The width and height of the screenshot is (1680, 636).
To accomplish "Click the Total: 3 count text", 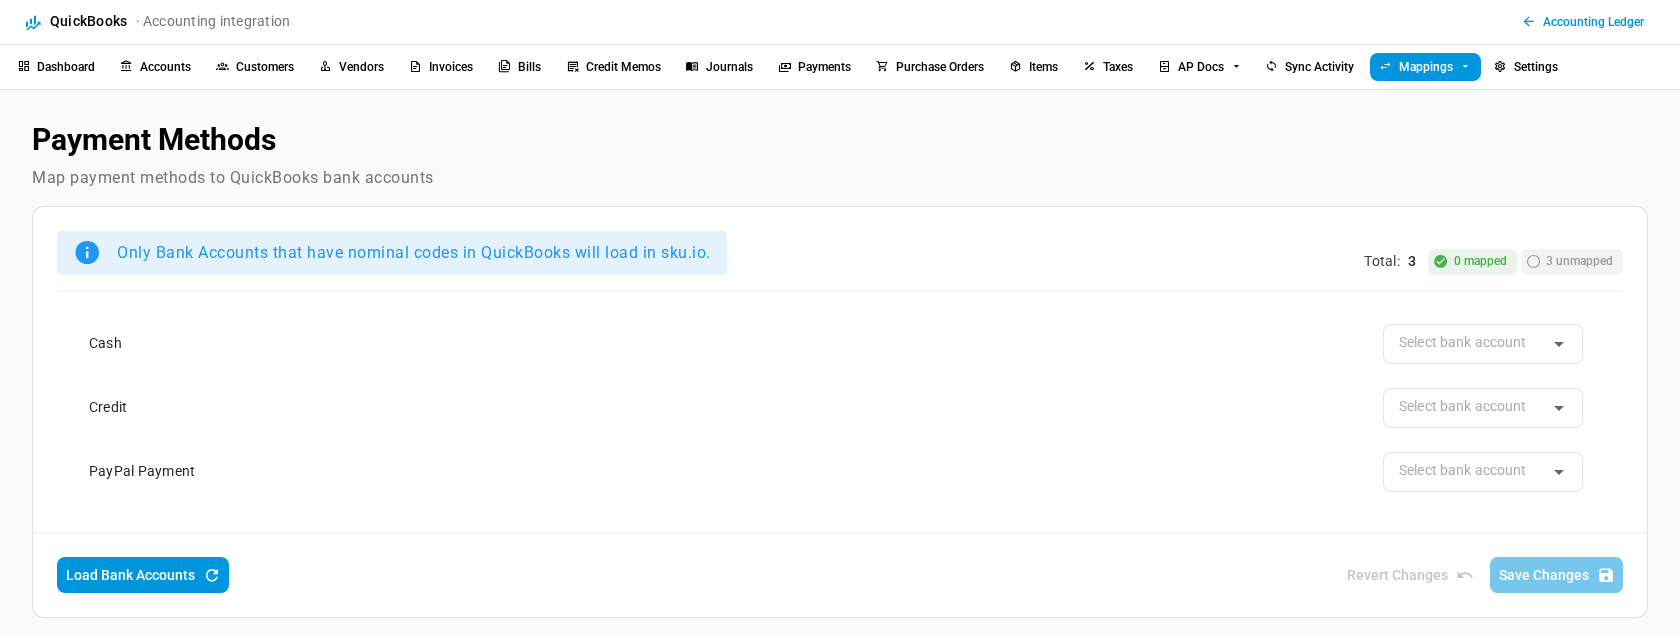I will [x=1390, y=261].
